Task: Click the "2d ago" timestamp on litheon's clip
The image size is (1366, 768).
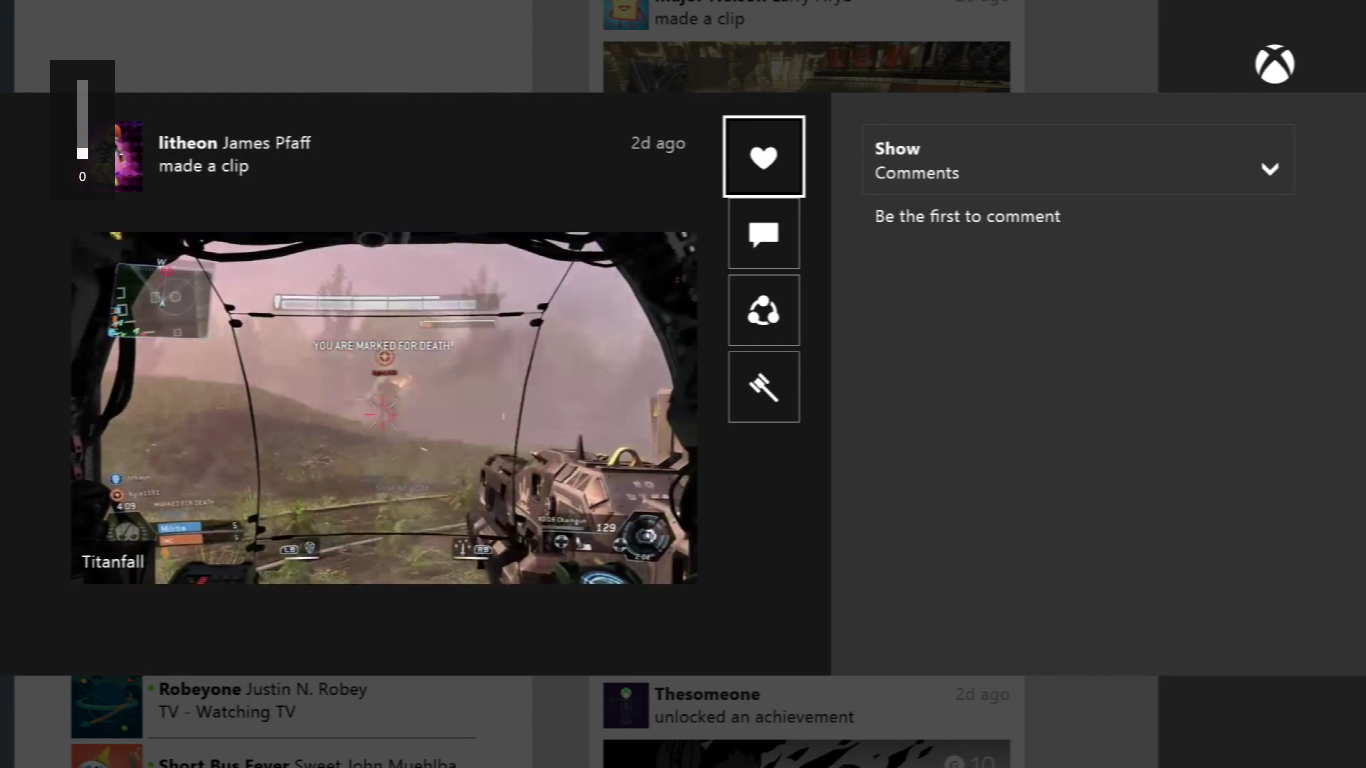Action: (658, 143)
